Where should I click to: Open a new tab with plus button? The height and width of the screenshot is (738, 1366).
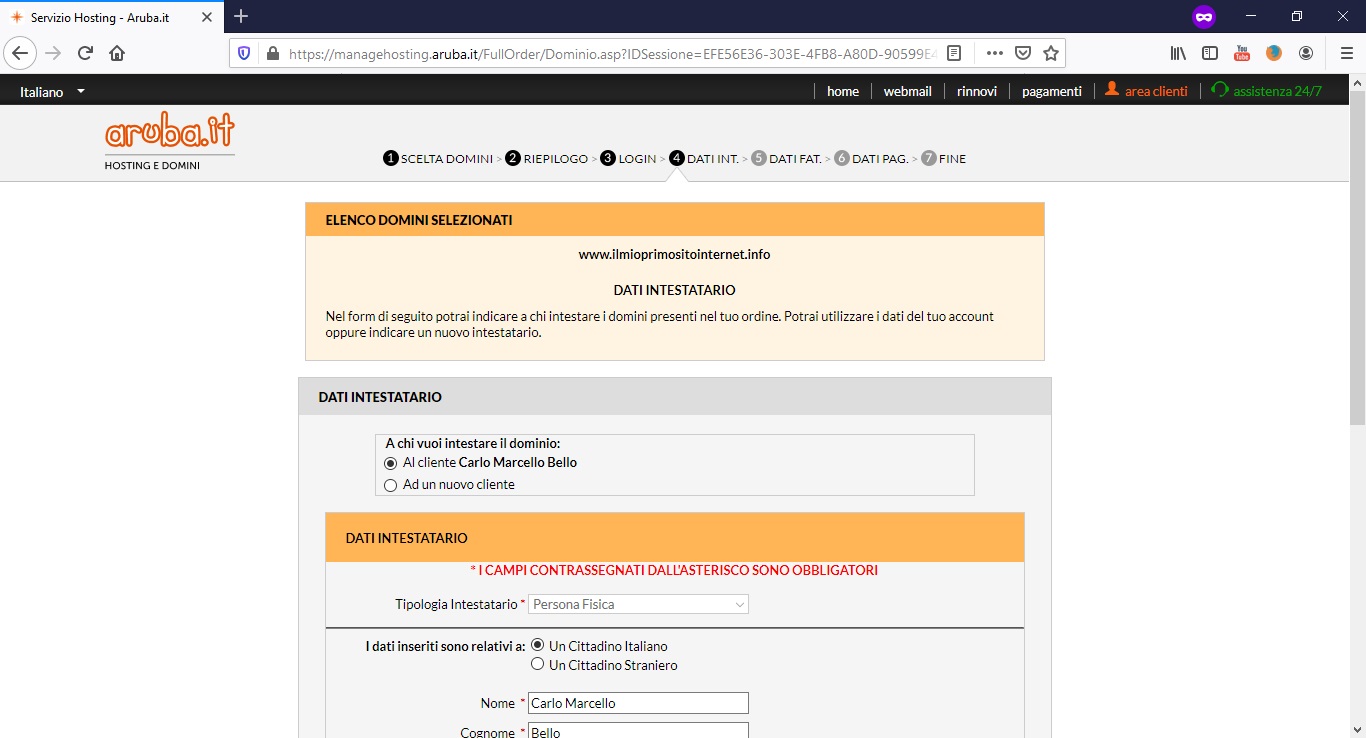tap(241, 16)
